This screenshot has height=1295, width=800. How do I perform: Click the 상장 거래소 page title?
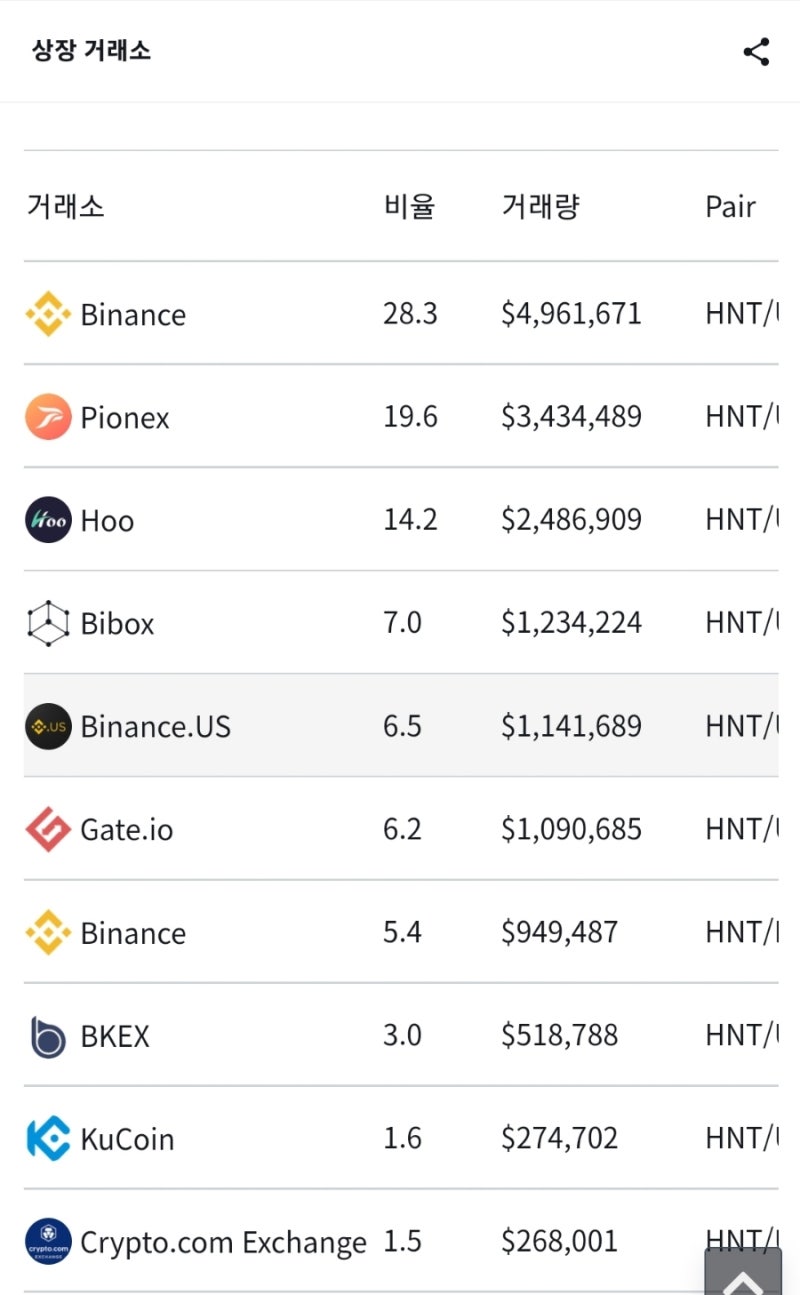[x=91, y=51]
